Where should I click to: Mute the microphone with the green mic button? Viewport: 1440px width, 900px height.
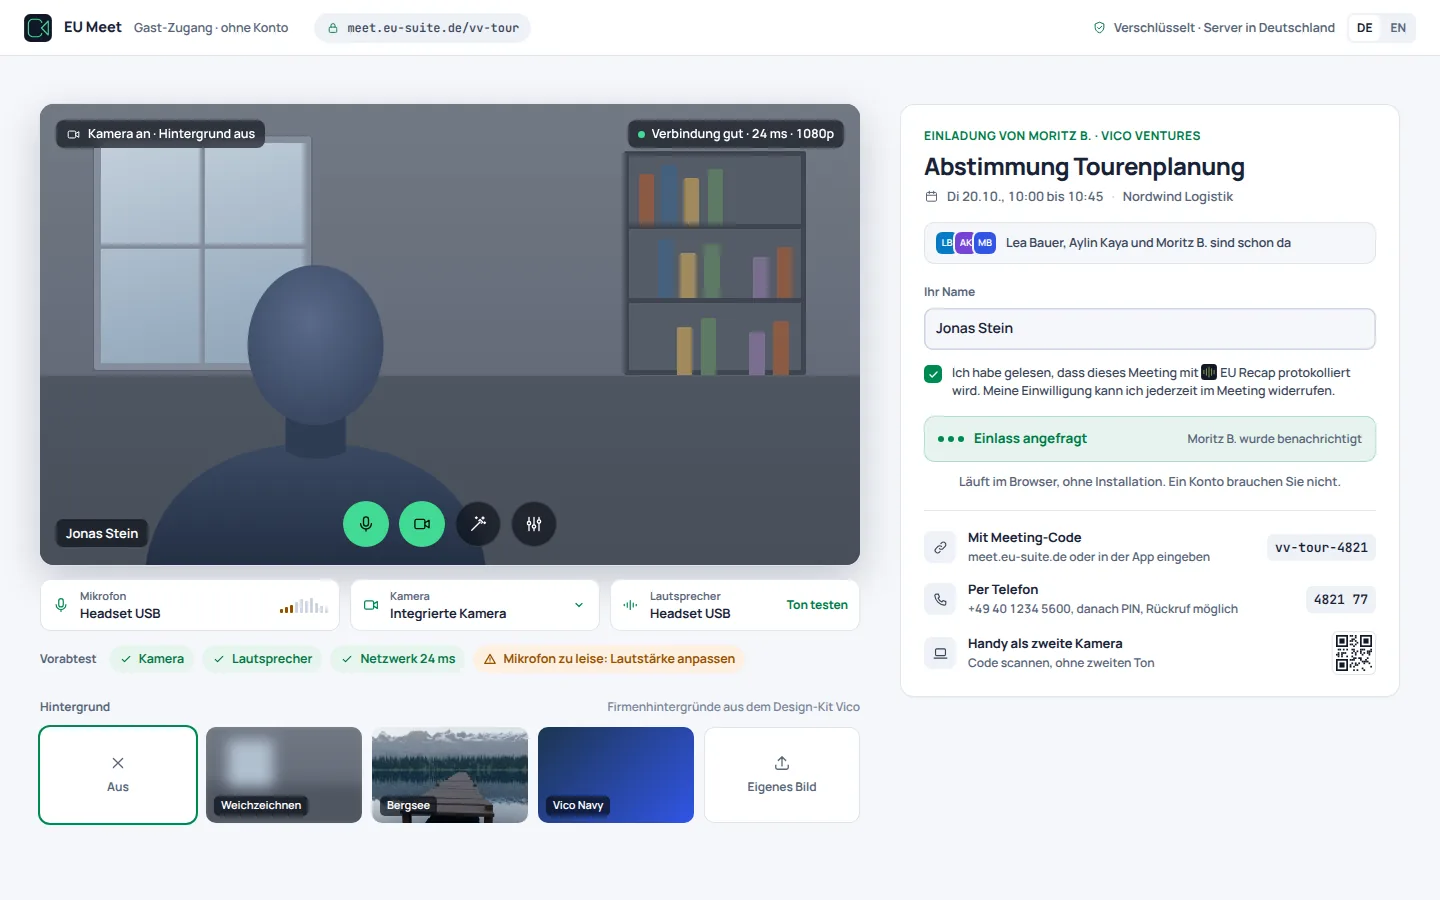pyautogui.click(x=366, y=524)
